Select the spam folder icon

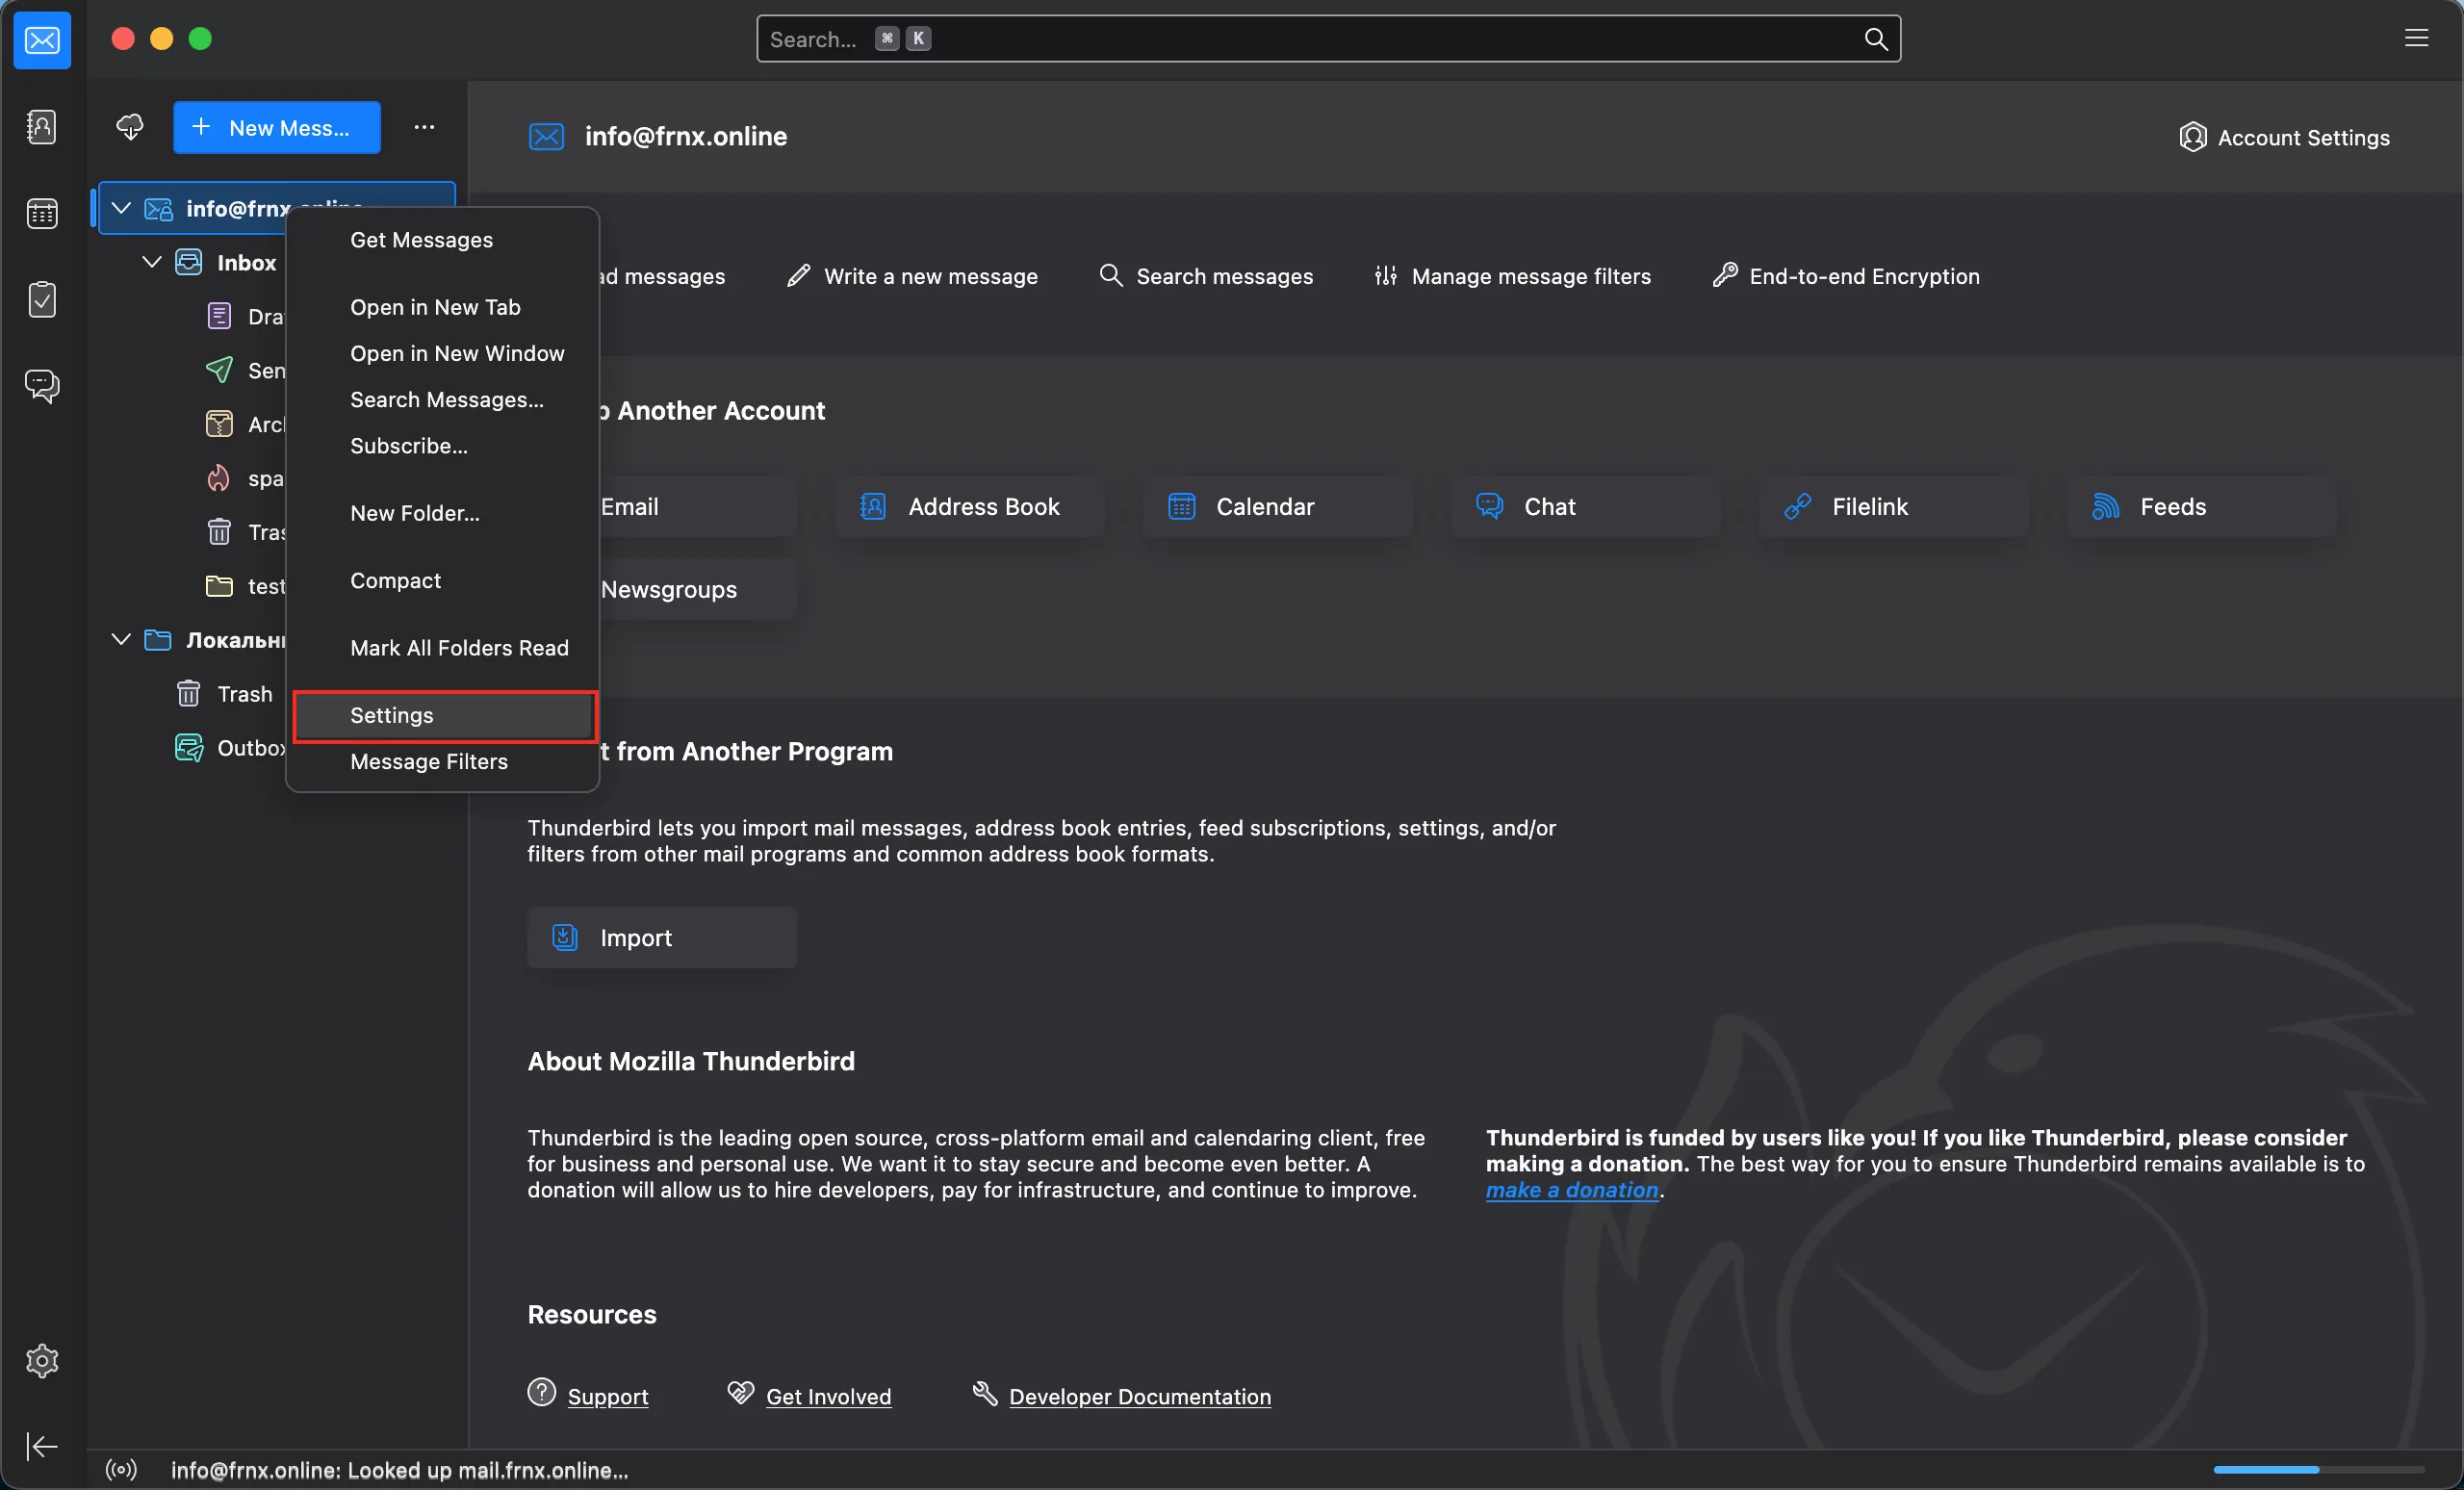(218, 478)
